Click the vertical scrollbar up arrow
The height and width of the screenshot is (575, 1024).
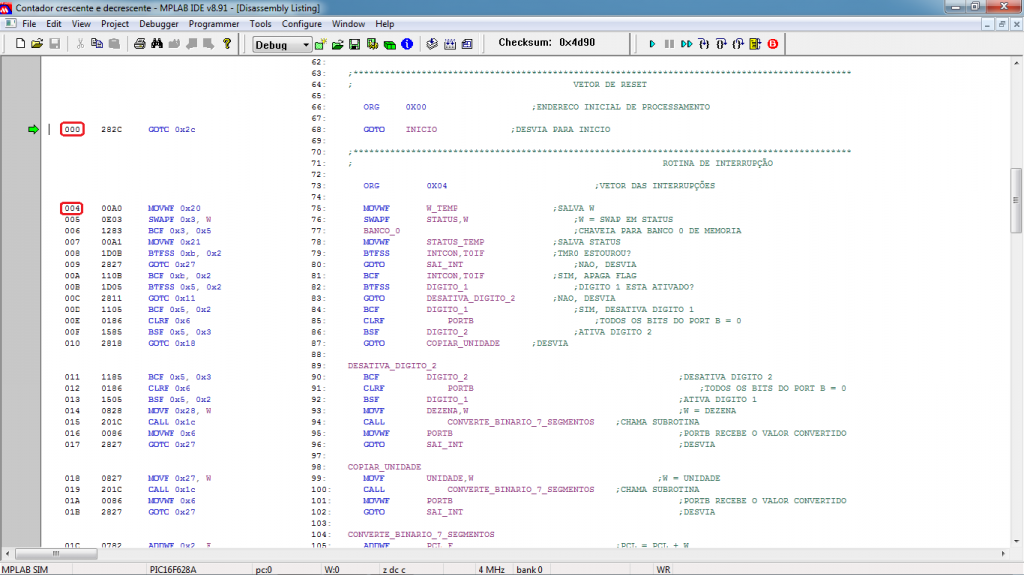pyautogui.click(x=1016, y=63)
